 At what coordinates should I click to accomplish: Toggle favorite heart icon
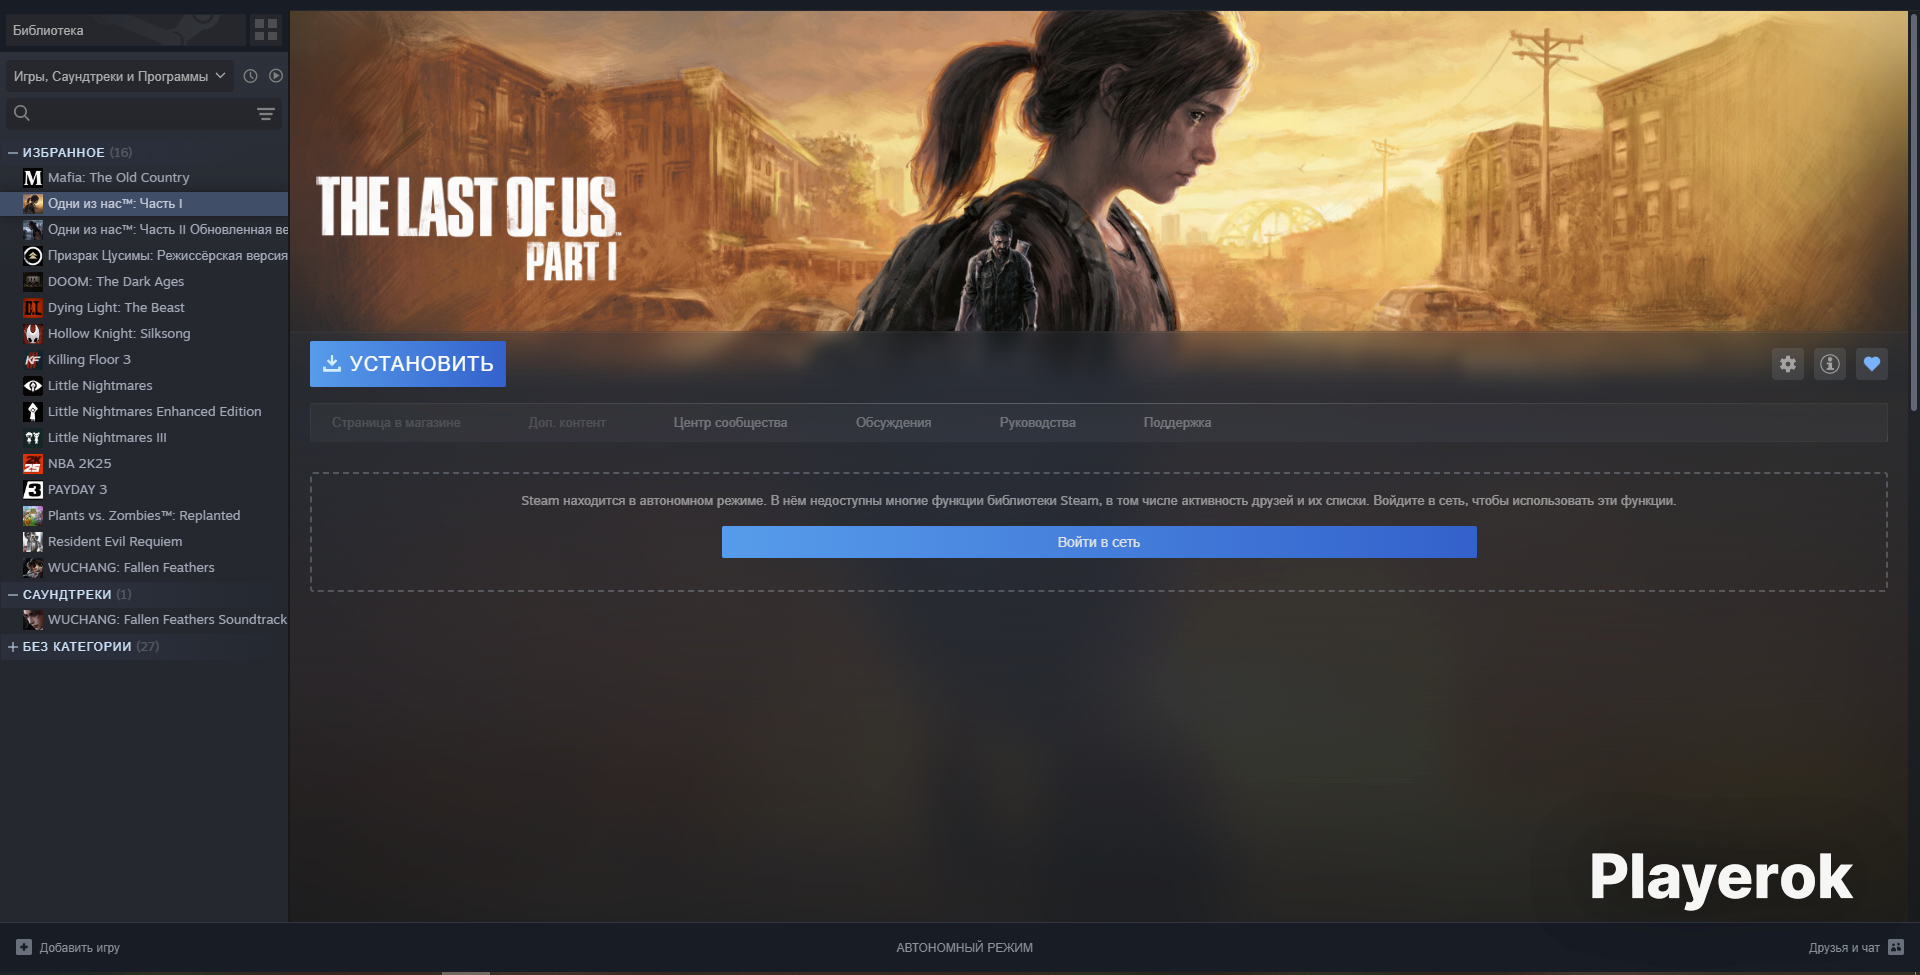[x=1872, y=364]
